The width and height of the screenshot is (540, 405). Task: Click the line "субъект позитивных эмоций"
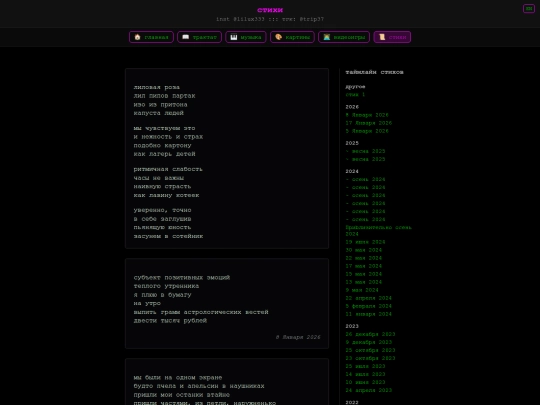click(x=181, y=278)
